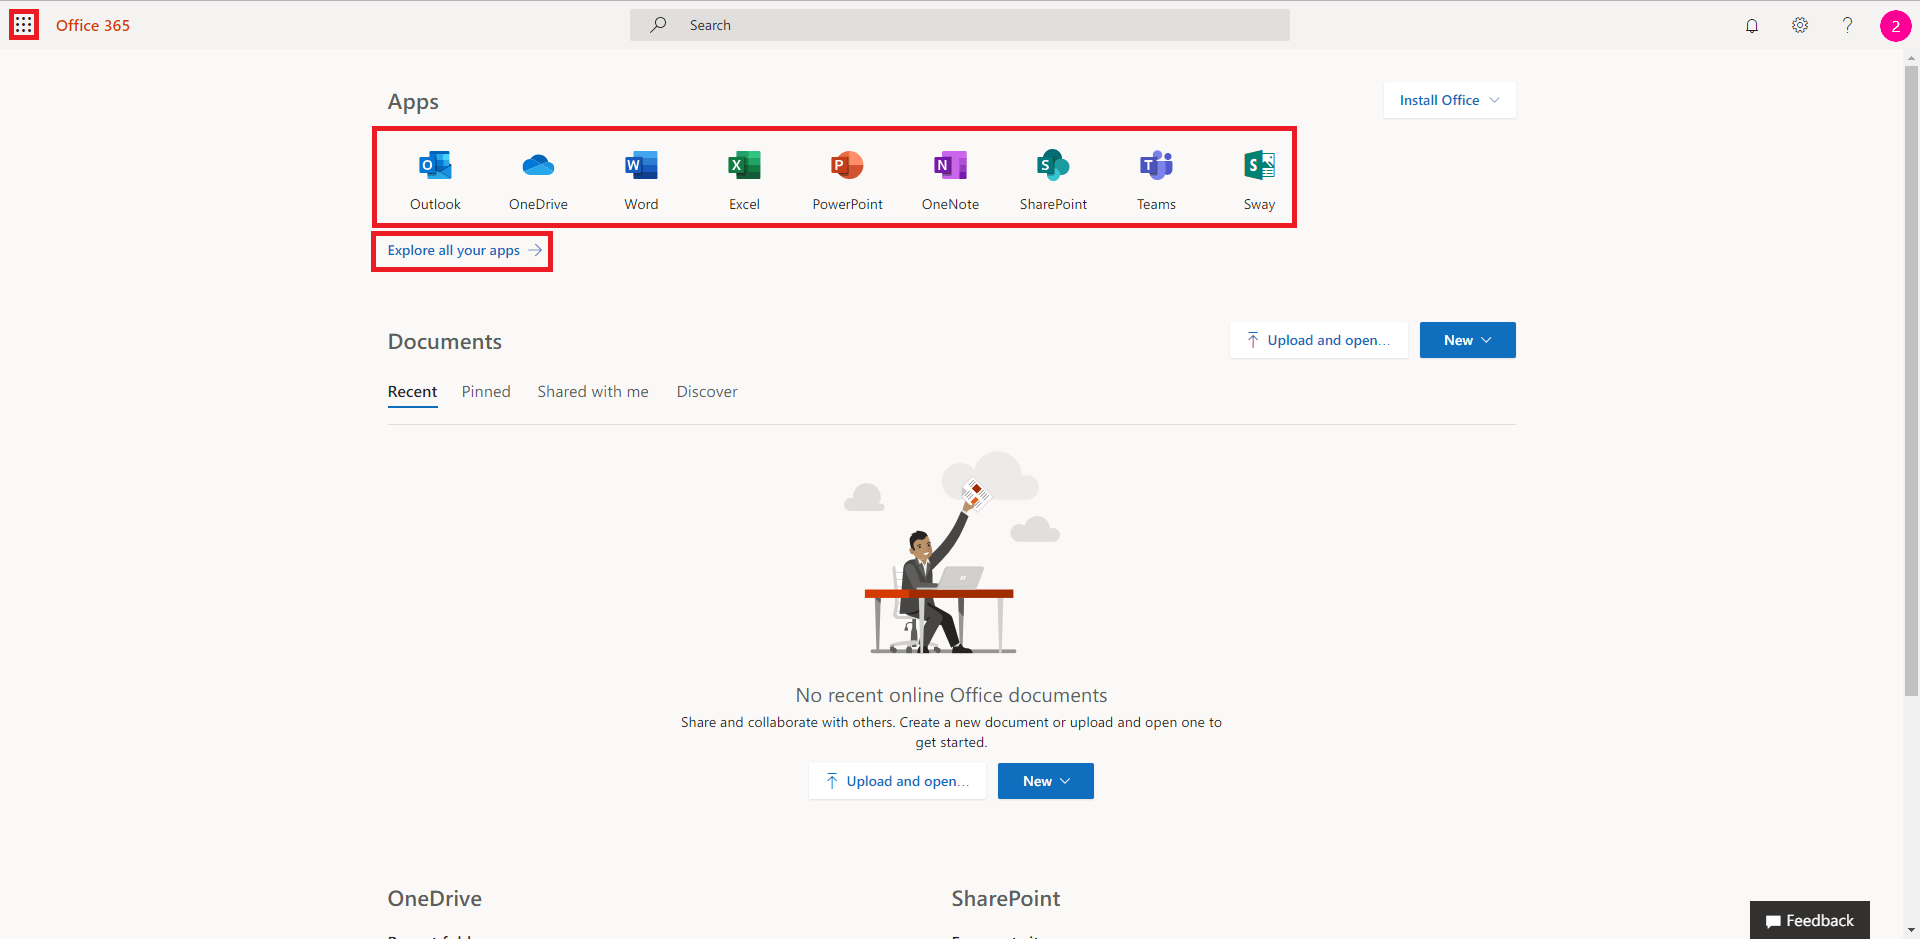The height and width of the screenshot is (939, 1920).
Task: Click the OneDrive section heading
Action: coord(435,898)
